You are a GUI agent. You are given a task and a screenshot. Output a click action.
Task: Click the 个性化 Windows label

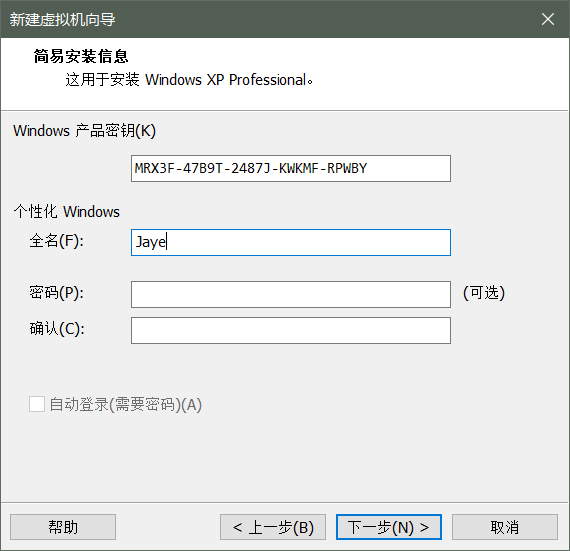(x=67, y=212)
